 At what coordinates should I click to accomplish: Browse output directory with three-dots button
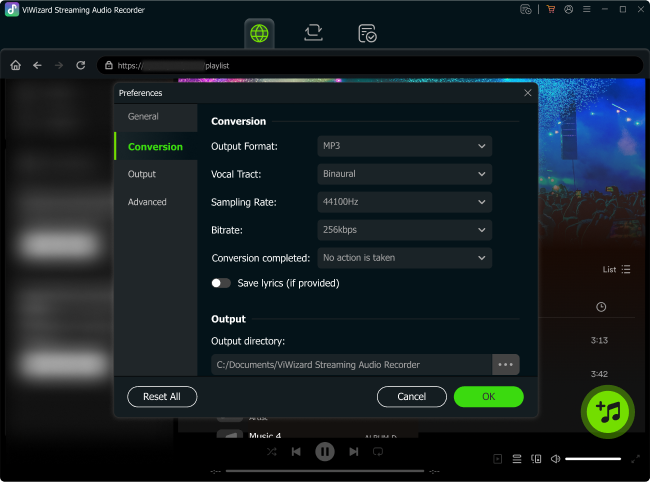(x=505, y=364)
